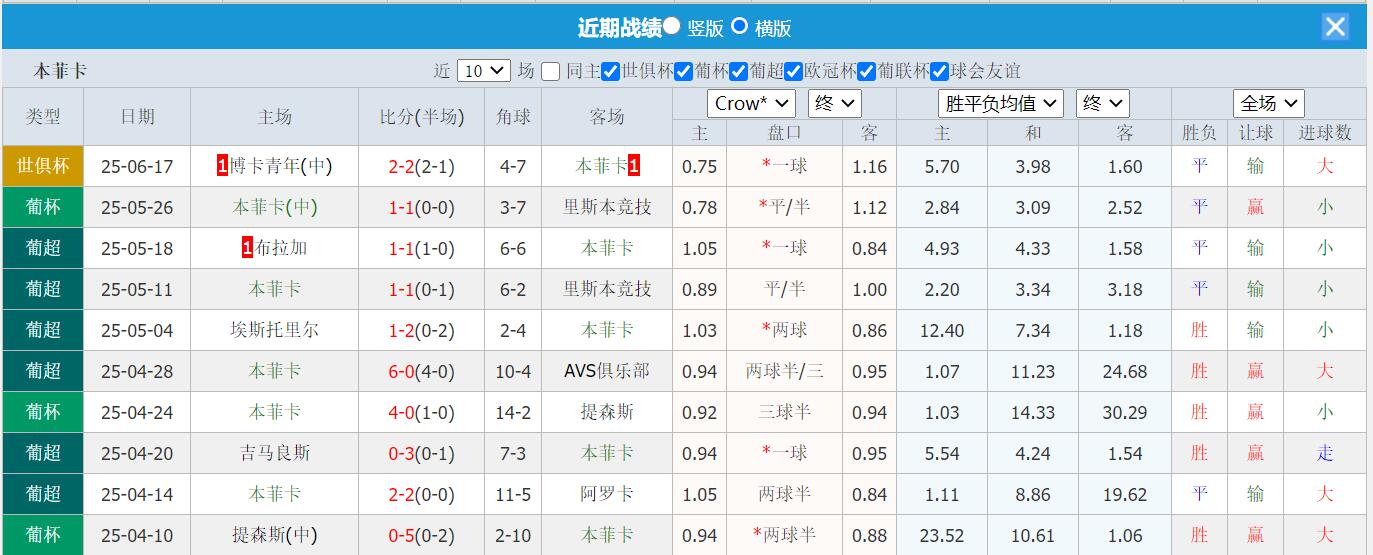The height and width of the screenshot is (555, 1373).
Task: Click the 葡超 badge in the 25-05-18 row
Action: click(43, 248)
